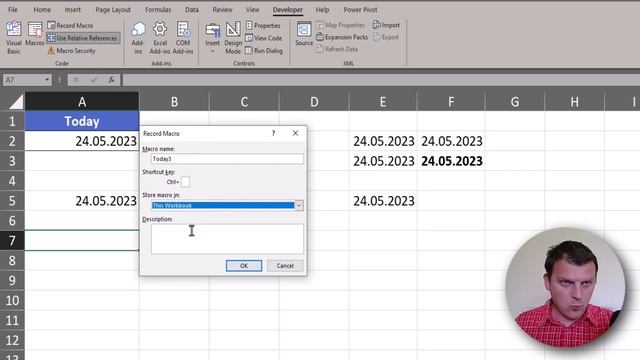Open the File tab
640x360 pixels.
click(x=13, y=9)
